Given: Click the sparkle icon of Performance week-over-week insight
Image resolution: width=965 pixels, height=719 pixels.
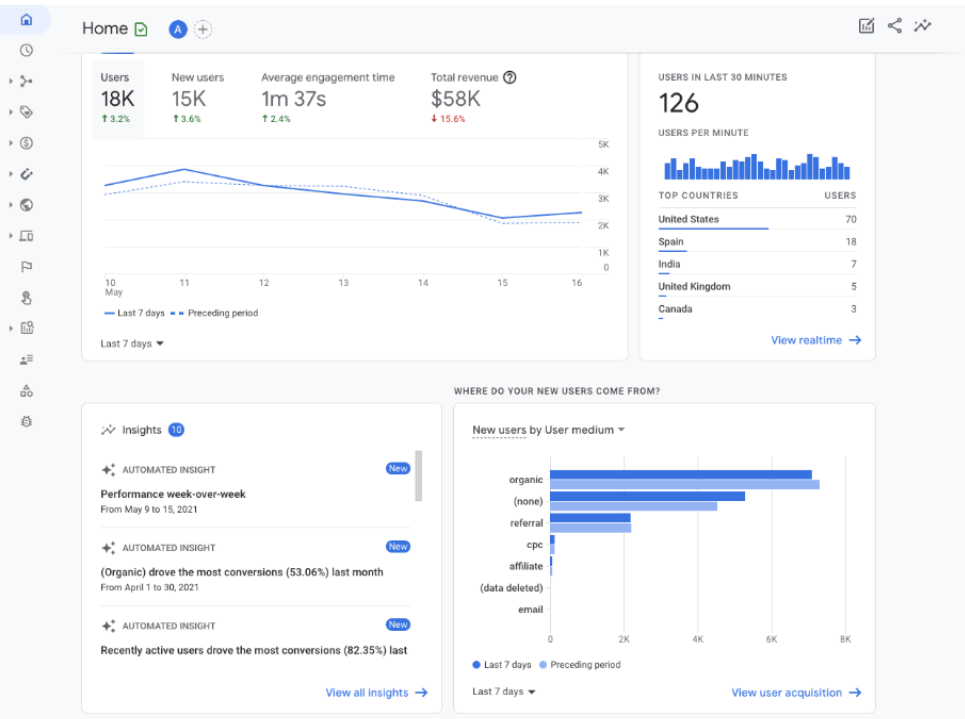Looking at the screenshot, I should [108, 470].
